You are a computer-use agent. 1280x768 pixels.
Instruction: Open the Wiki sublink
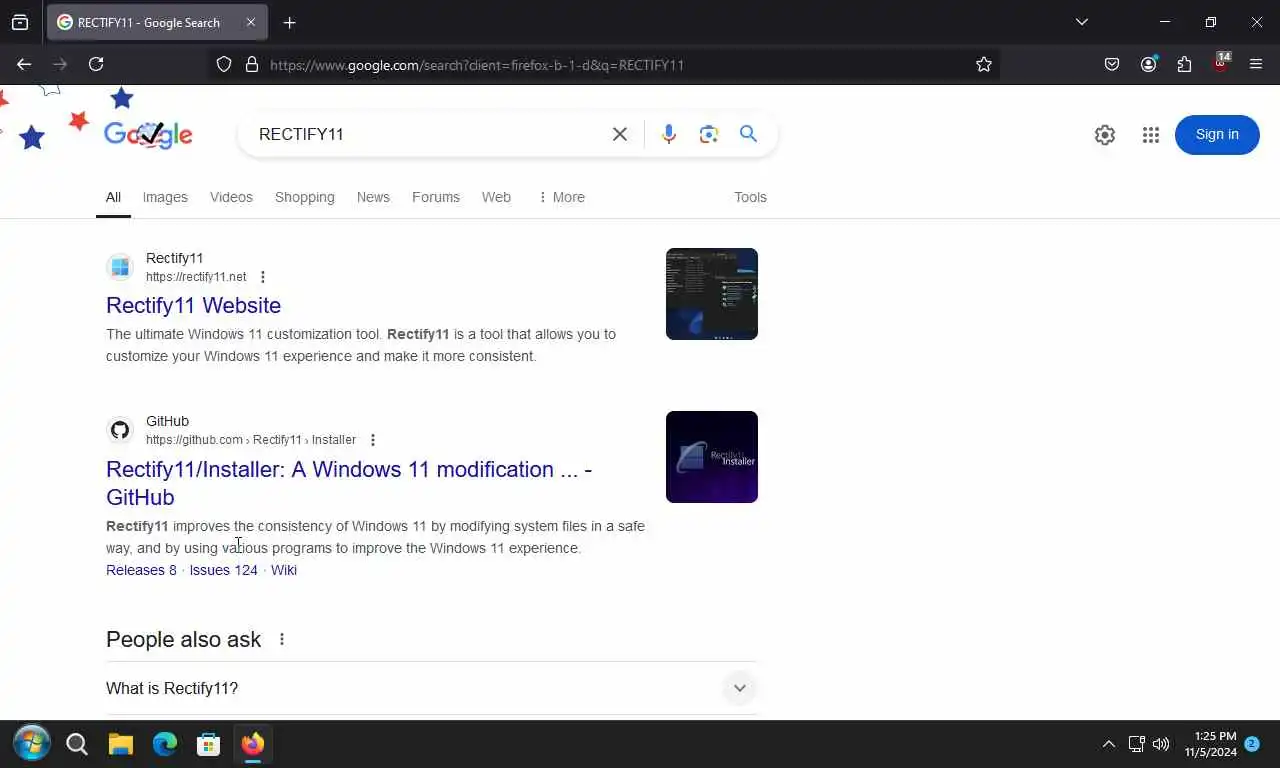coord(284,570)
